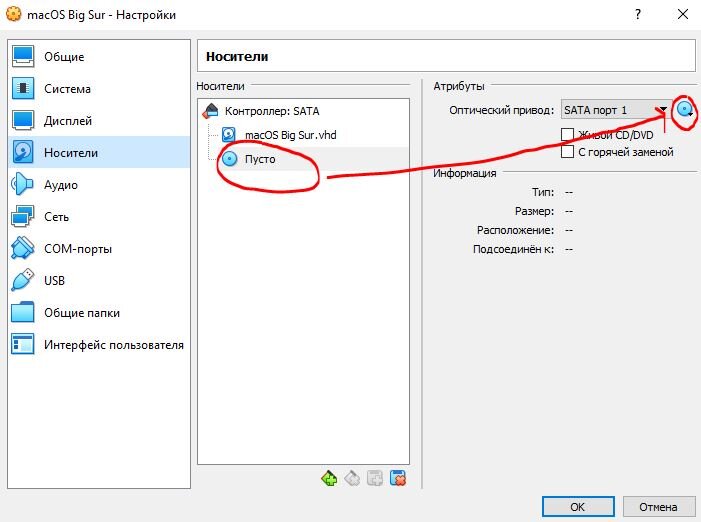This screenshot has height=522, width=701.
Task: Click the speaker icon beside Аудио
Action: (x=23, y=184)
